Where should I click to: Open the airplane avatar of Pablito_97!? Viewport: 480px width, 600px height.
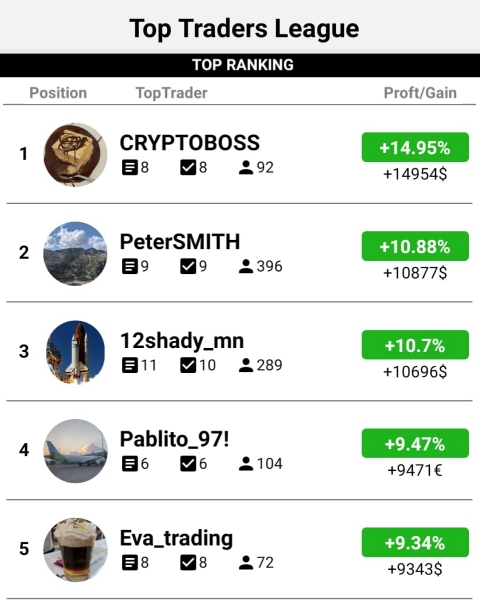(75, 451)
